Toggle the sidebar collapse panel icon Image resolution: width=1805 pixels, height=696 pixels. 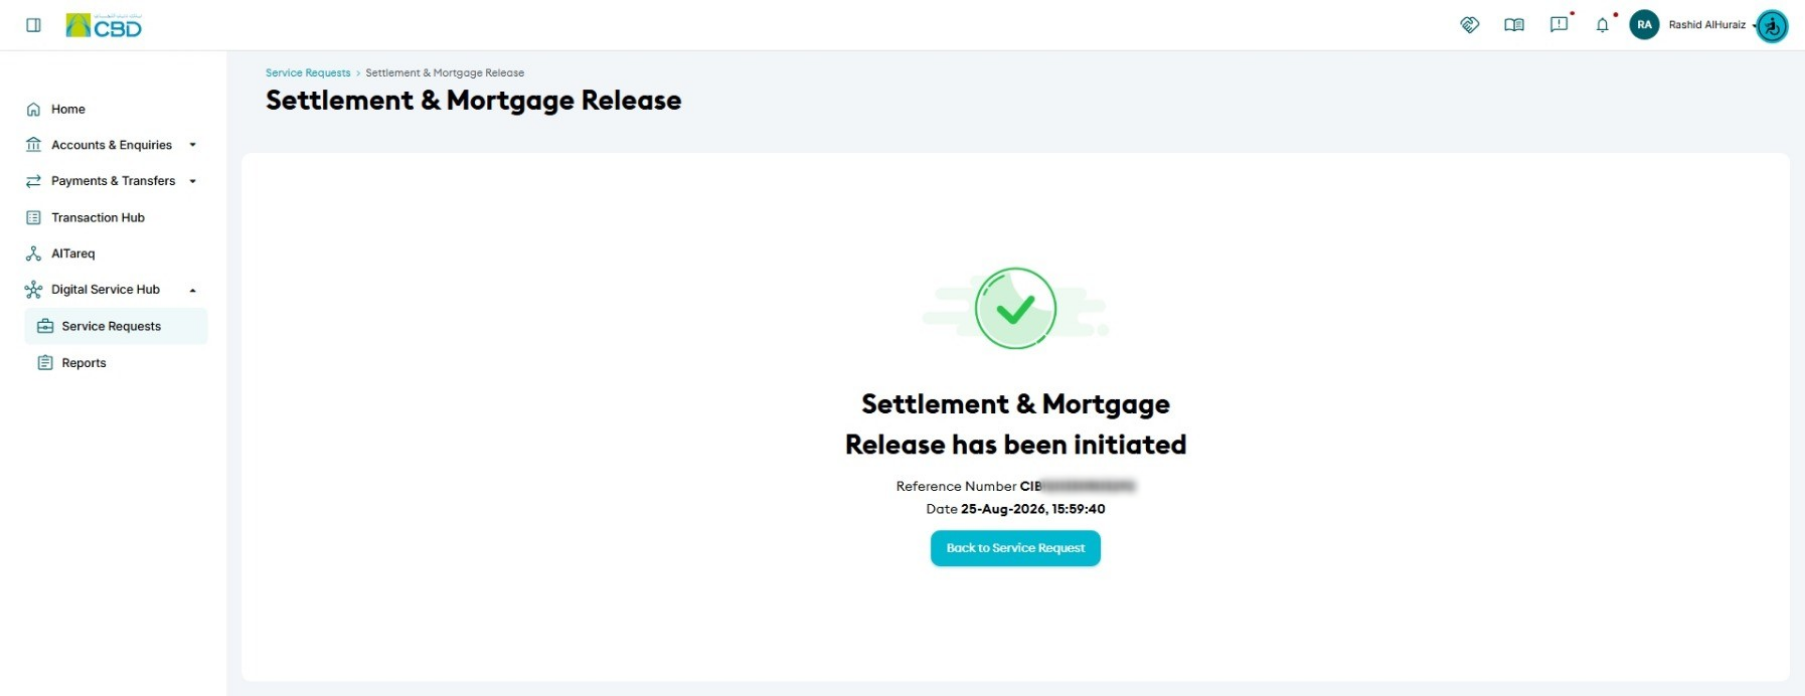(x=33, y=25)
